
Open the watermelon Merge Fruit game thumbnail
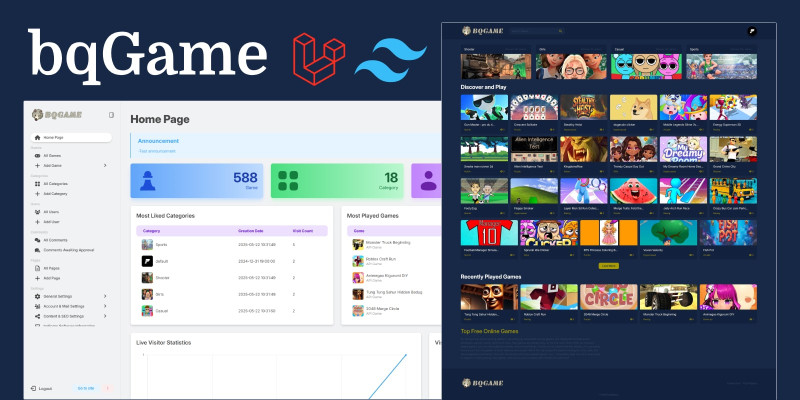click(x=634, y=191)
